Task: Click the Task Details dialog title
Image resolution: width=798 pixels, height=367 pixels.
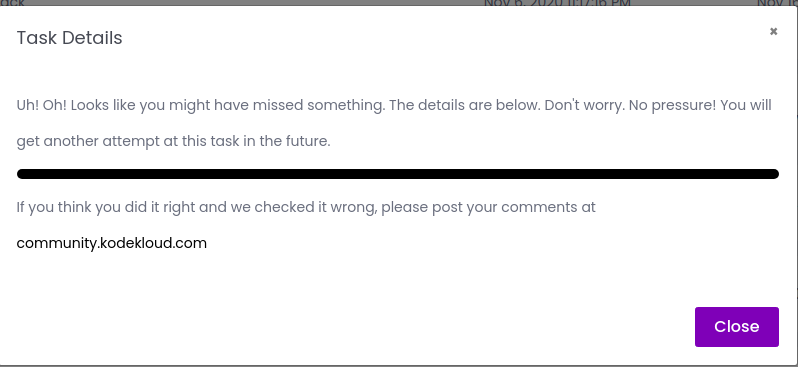Action: pos(69,38)
